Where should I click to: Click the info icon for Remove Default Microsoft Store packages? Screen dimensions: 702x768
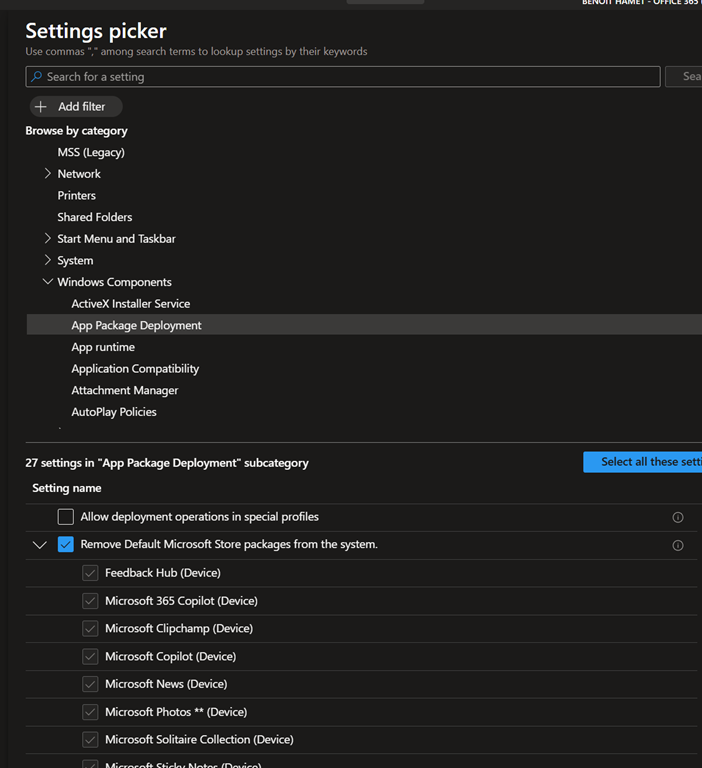(678, 545)
